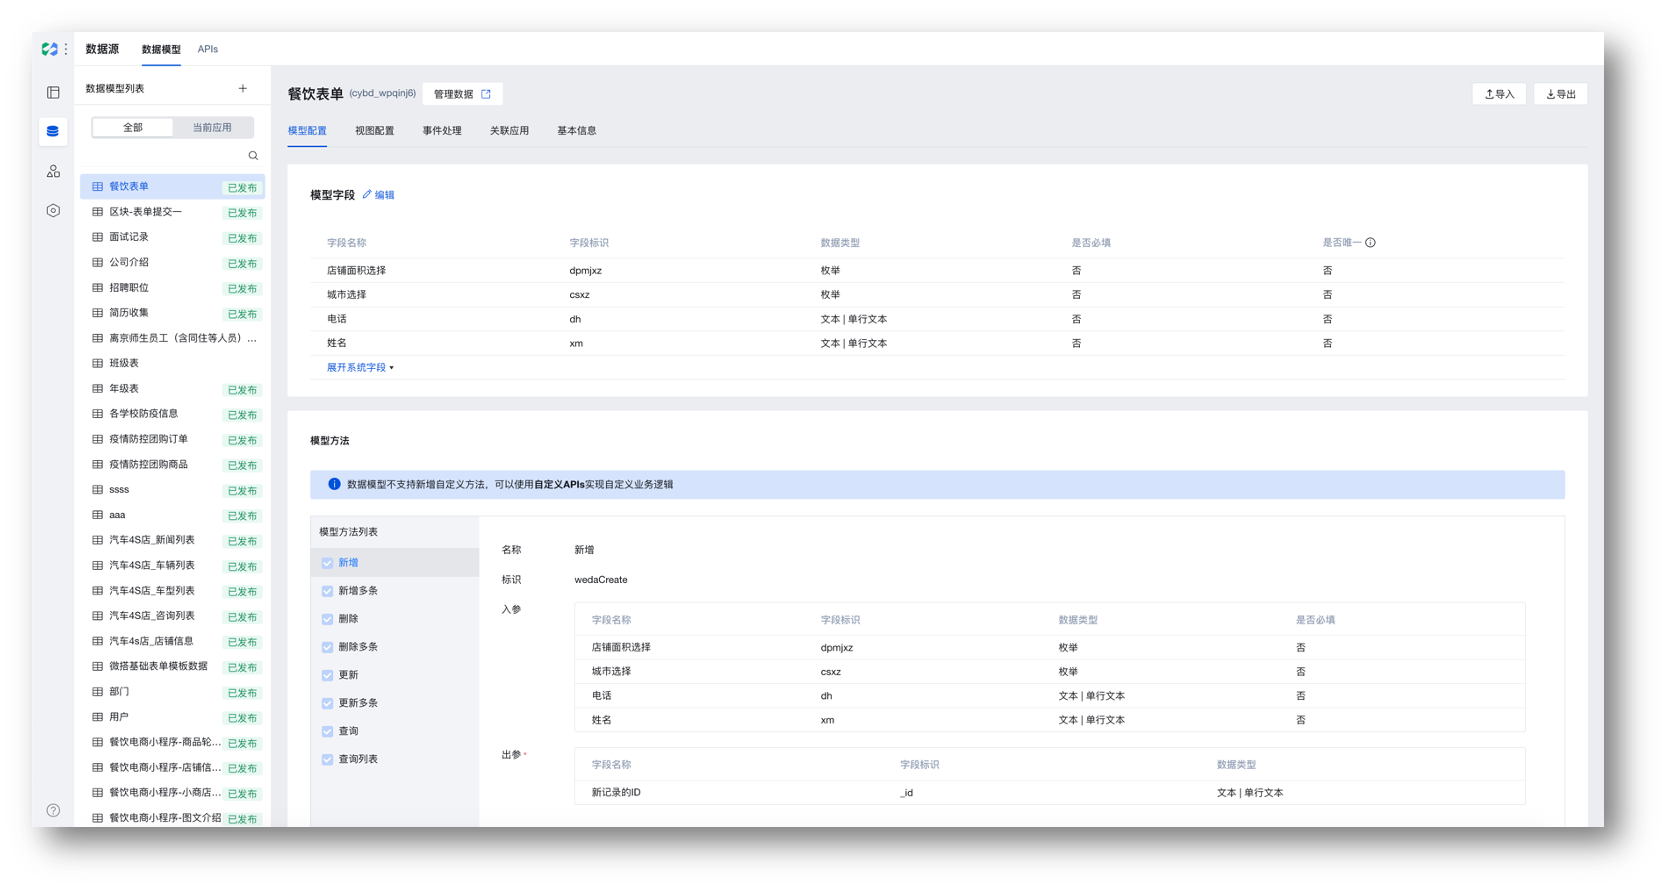Click the info icon next to 是否唯一
The height and width of the screenshot is (890, 1666).
click(1370, 243)
